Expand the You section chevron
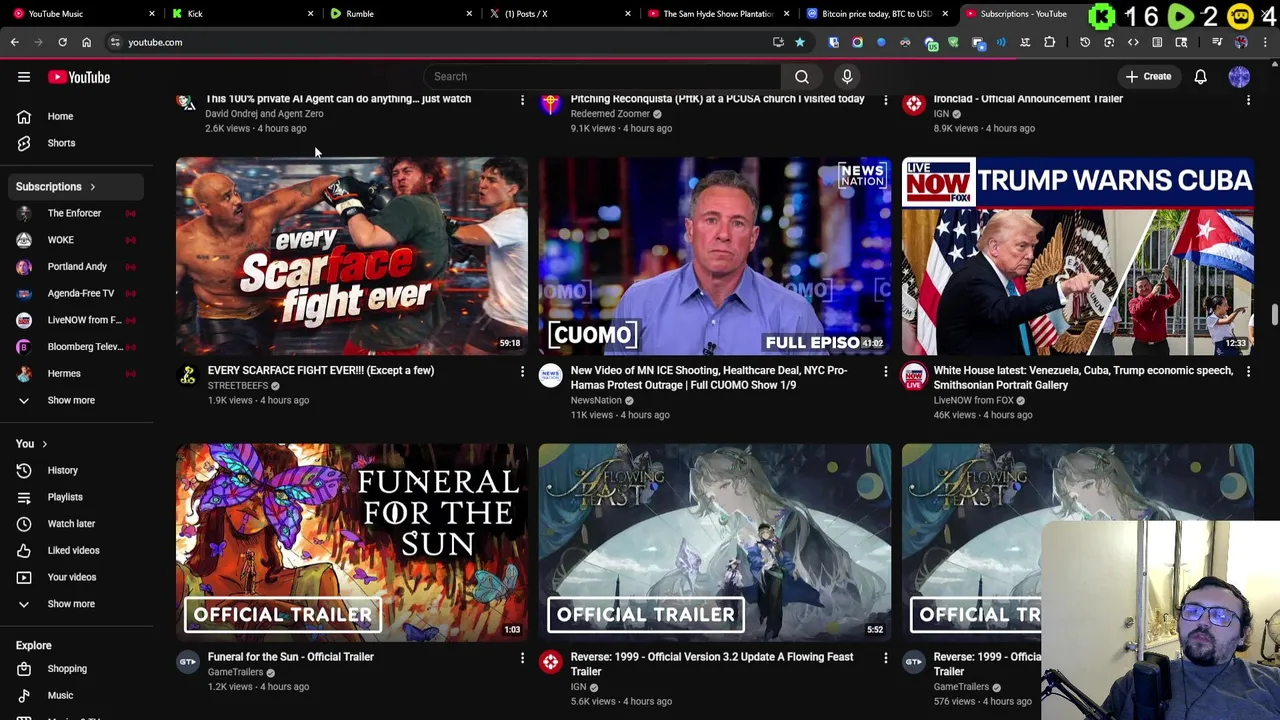Viewport: 1280px width, 720px height. coord(44,444)
